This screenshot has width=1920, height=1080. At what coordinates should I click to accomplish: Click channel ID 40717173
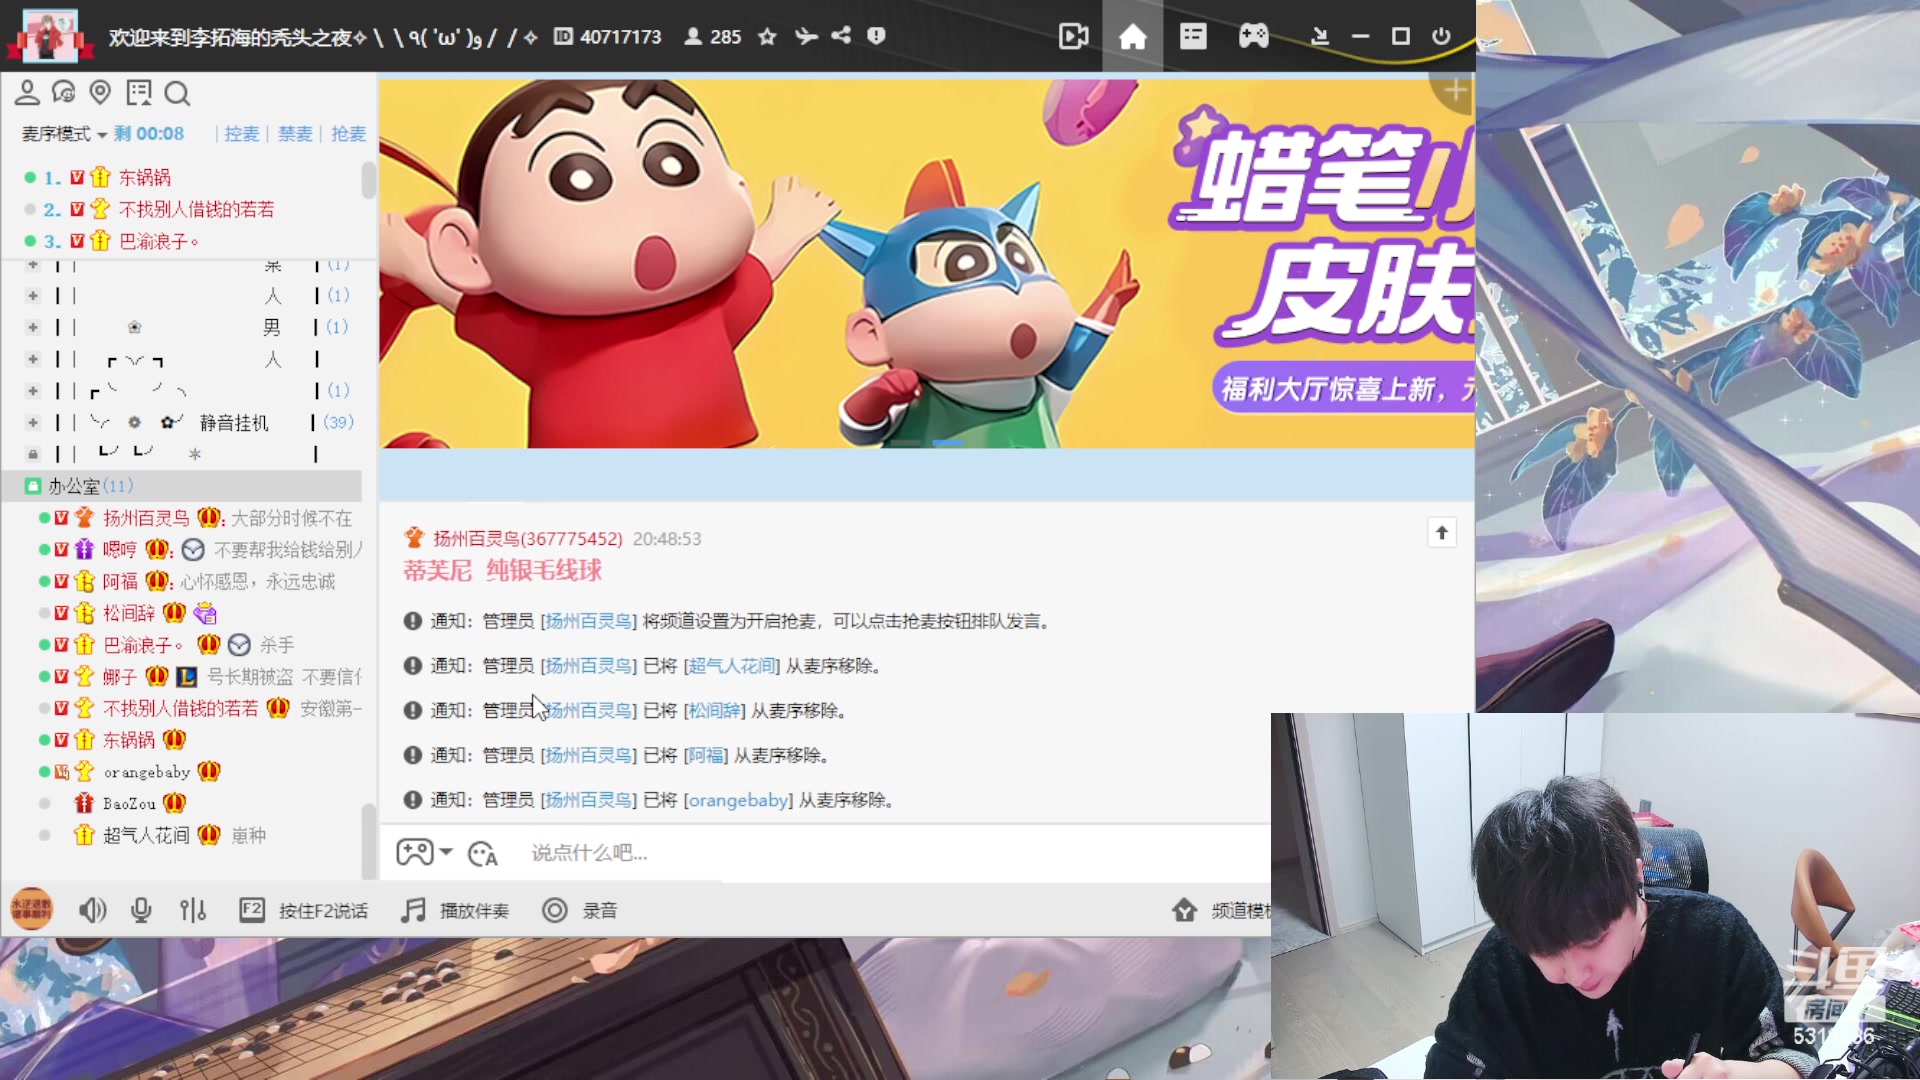click(621, 36)
